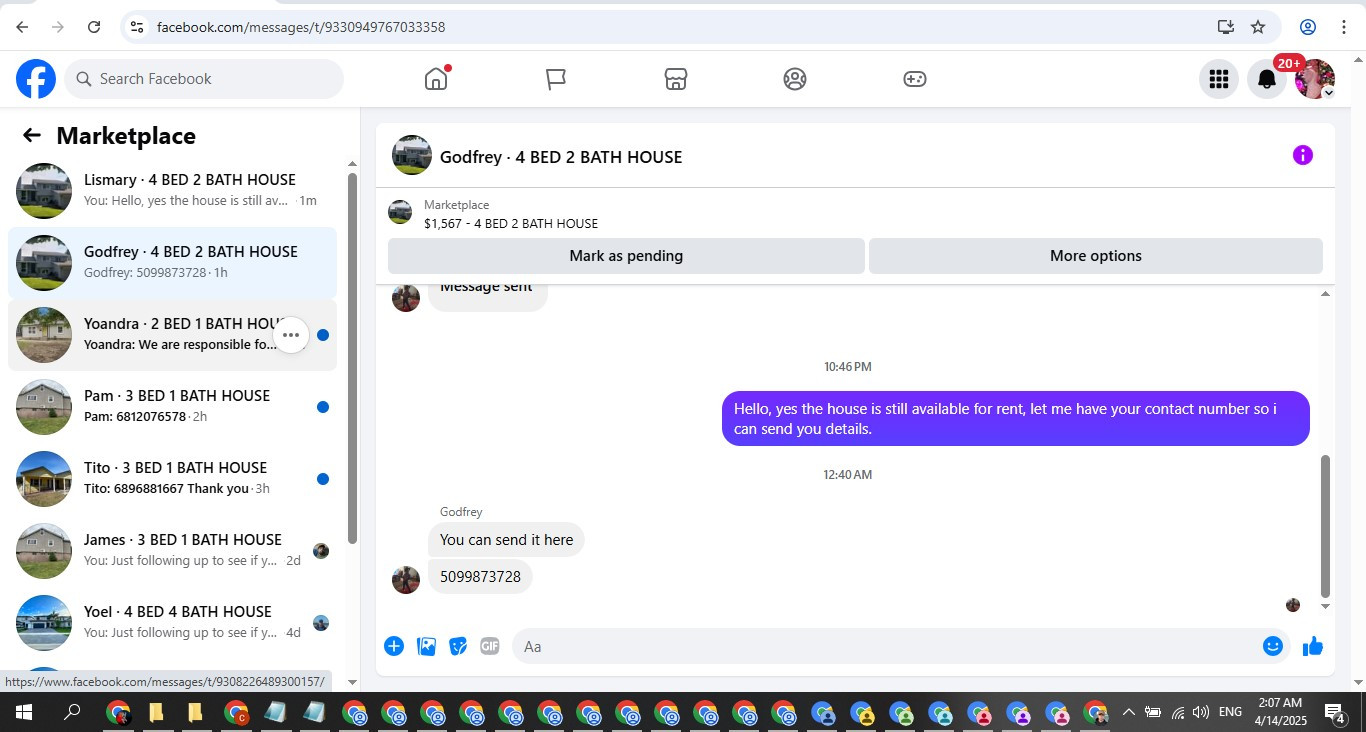
Task: Click the purple 'Hello, yes the house' message
Action: click(x=1016, y=419)
